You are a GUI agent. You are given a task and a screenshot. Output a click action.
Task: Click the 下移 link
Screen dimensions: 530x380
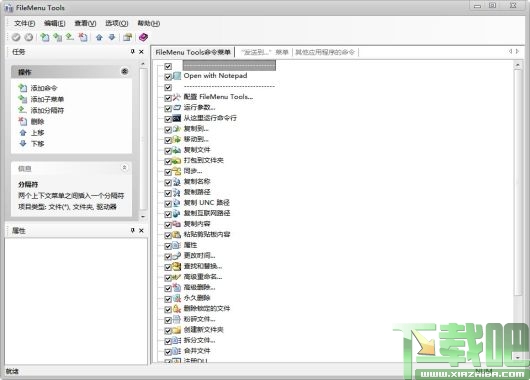coord(38,144)
